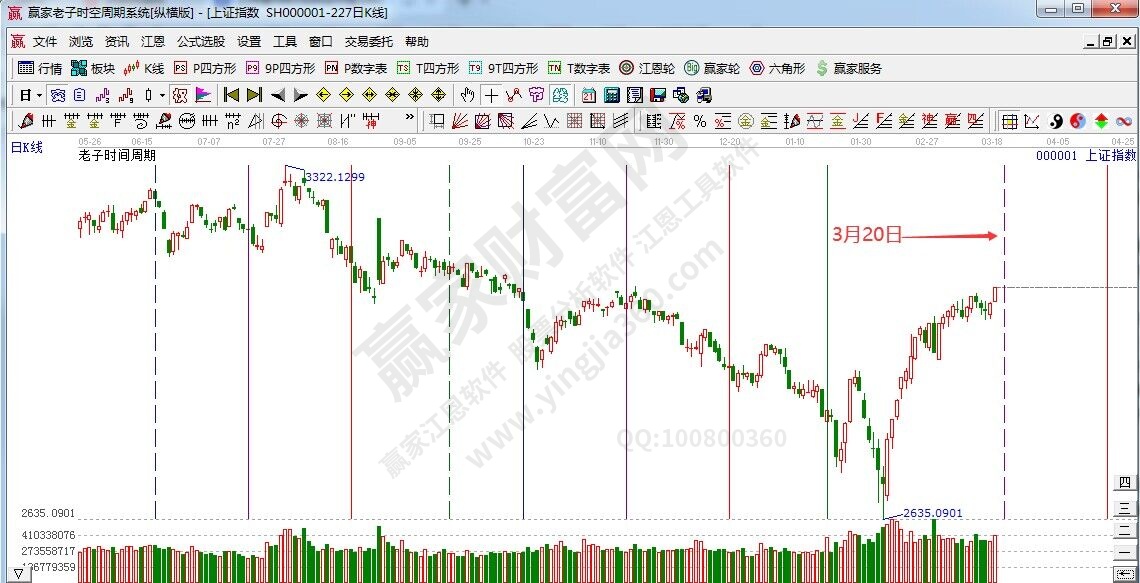Open the 公式选股 menu
The height and width of the screenshot is (583, 1140).
[201, 42]
